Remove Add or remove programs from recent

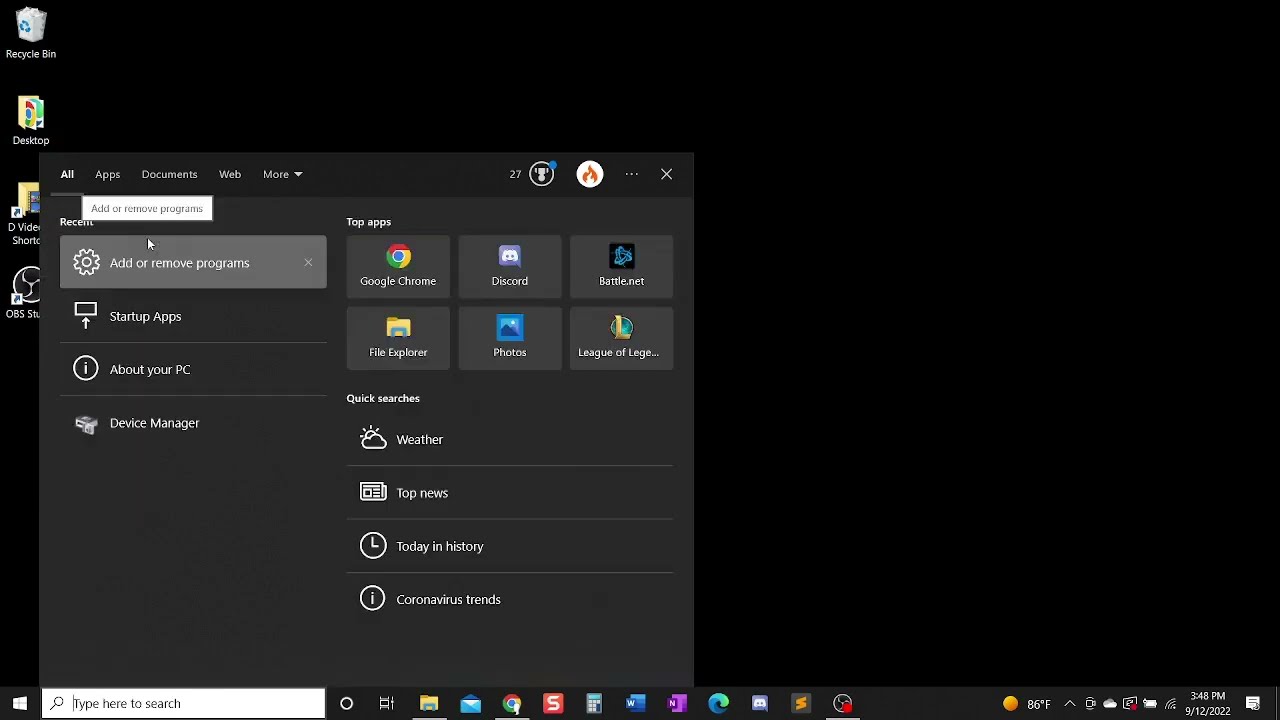click(308, 262)
